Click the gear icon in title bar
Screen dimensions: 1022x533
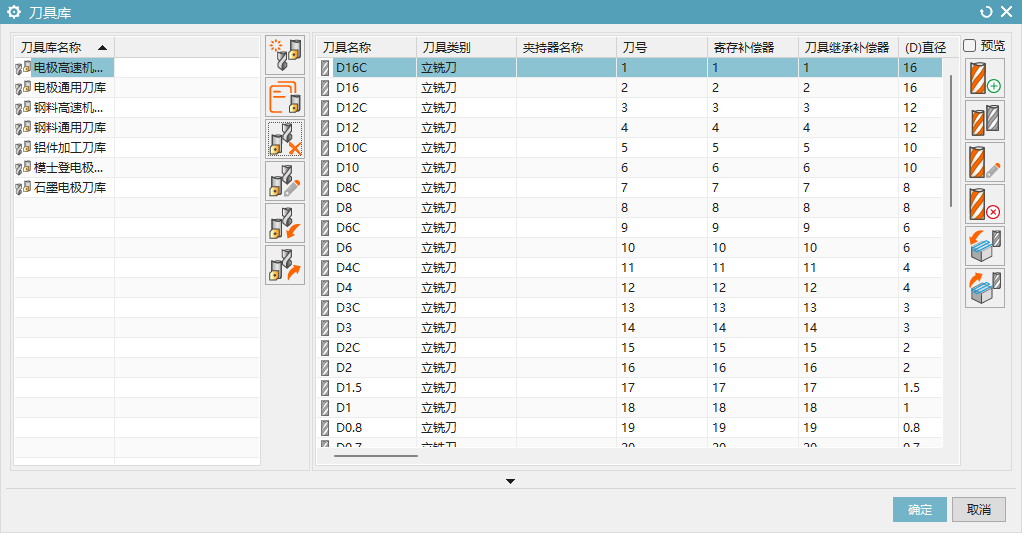pyautogui.click(x=14, y=12)
